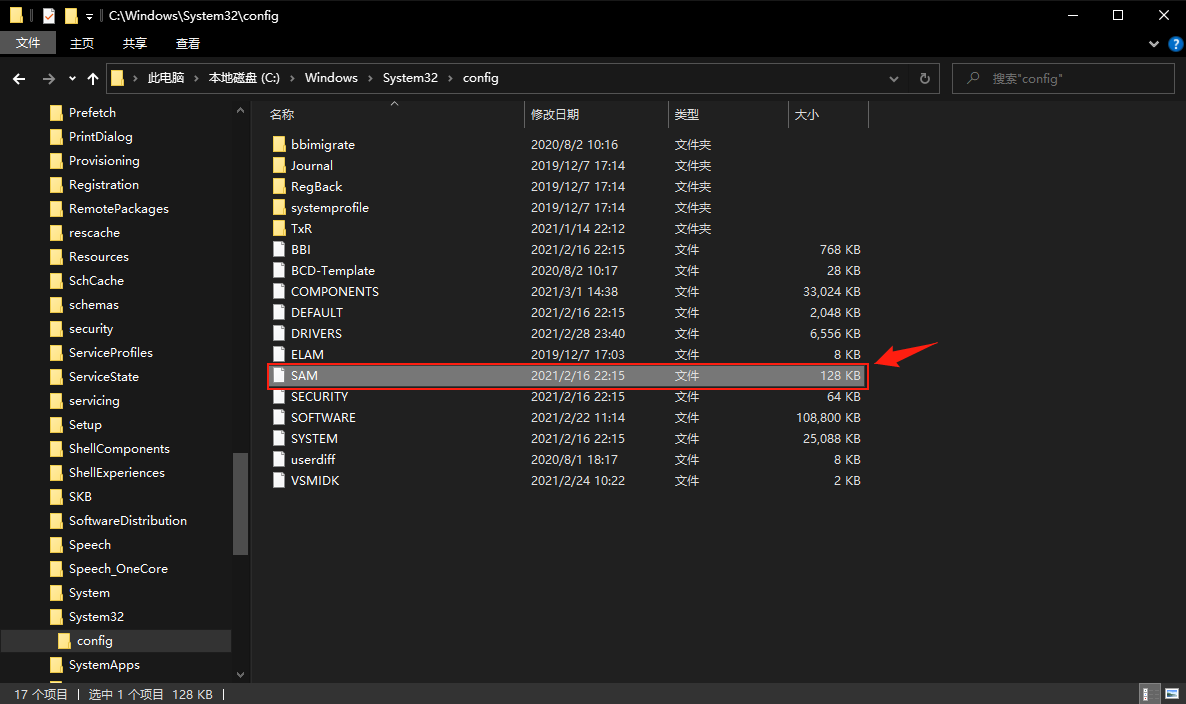The width and height of the screenshot is (1186, 704).
Task: Open Provisioning in the navigation tree
Action: (x=104, y=161)
